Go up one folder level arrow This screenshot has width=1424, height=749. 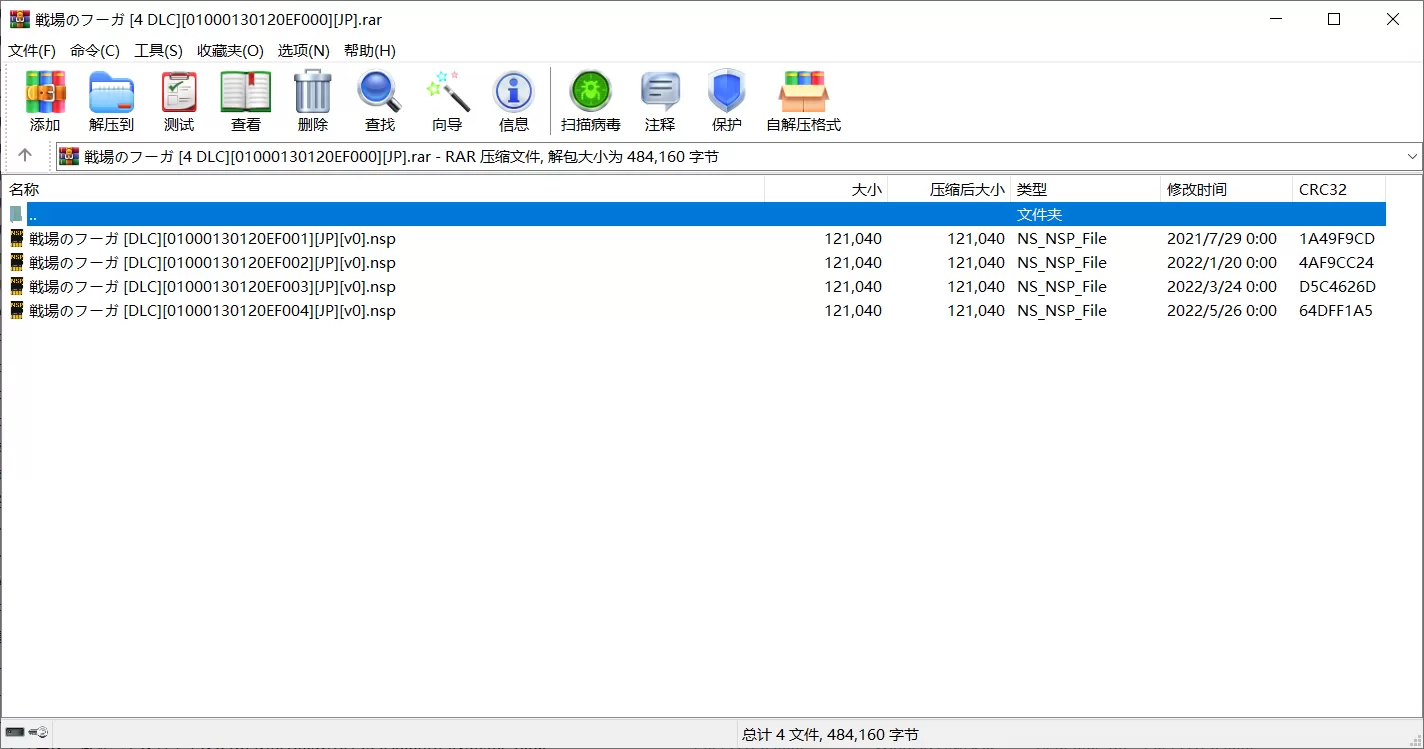25,155
